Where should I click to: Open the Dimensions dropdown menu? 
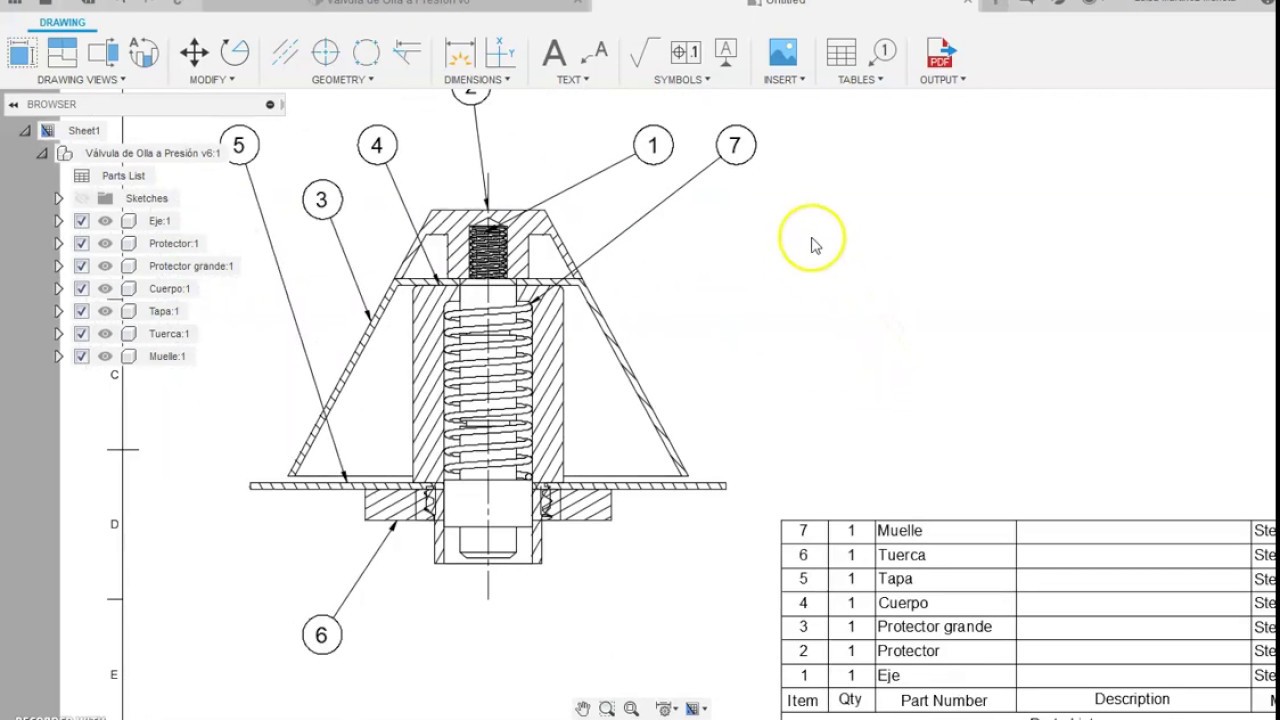477,80
